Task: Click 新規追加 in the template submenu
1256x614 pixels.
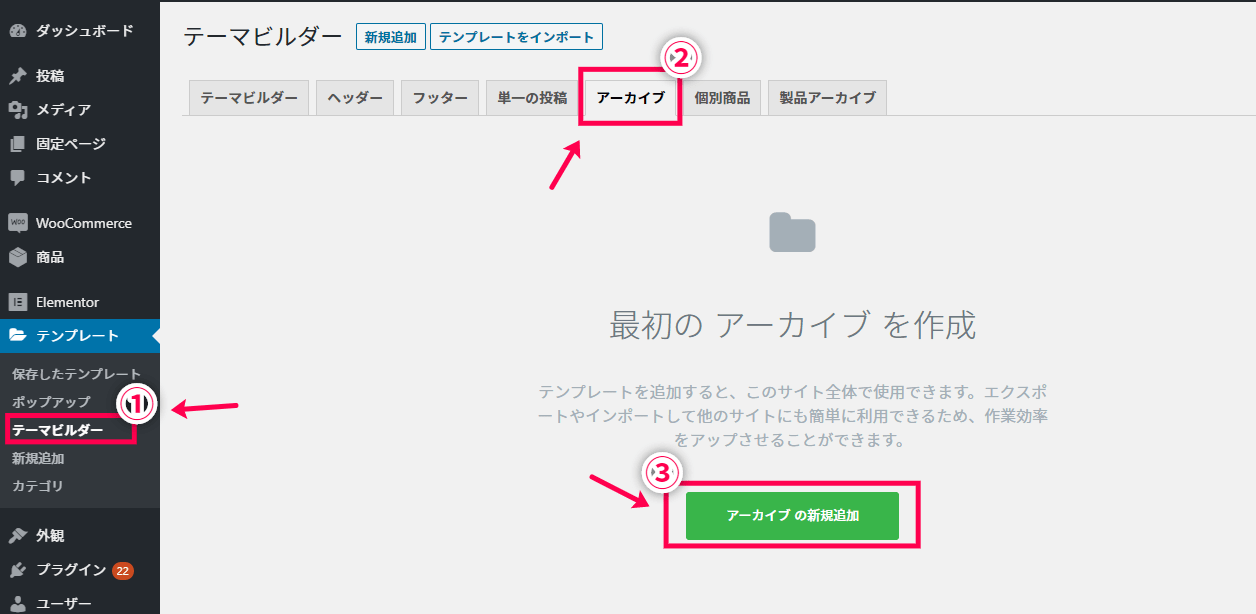Action: pos(38,458)
